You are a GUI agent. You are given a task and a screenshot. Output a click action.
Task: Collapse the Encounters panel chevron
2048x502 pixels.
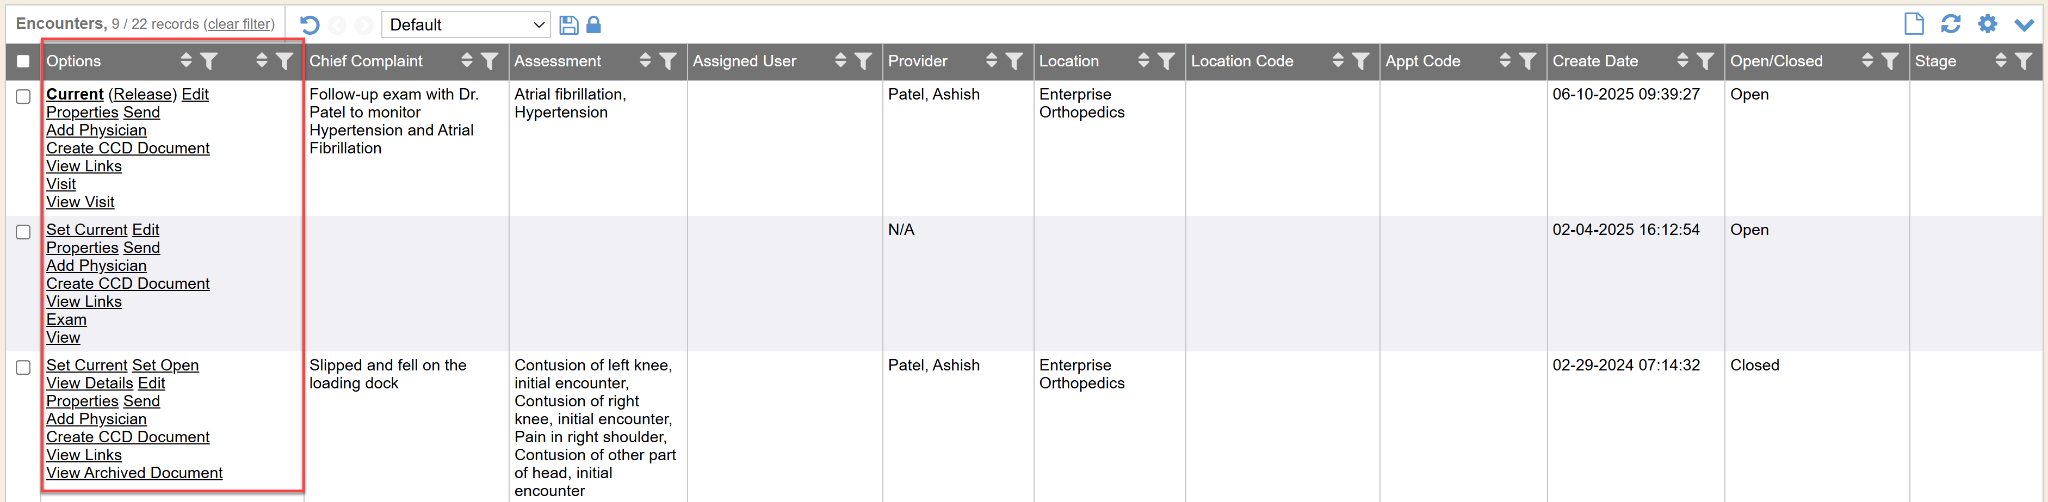2024,25
